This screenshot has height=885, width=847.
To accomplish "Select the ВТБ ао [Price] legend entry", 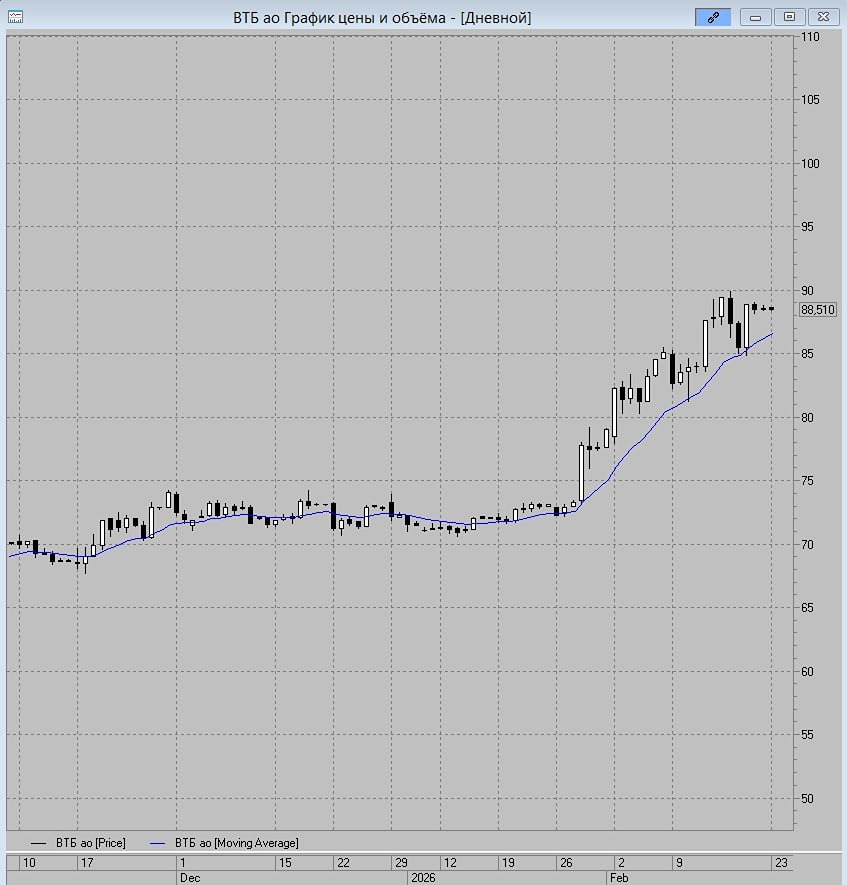I will pos(78,843).
